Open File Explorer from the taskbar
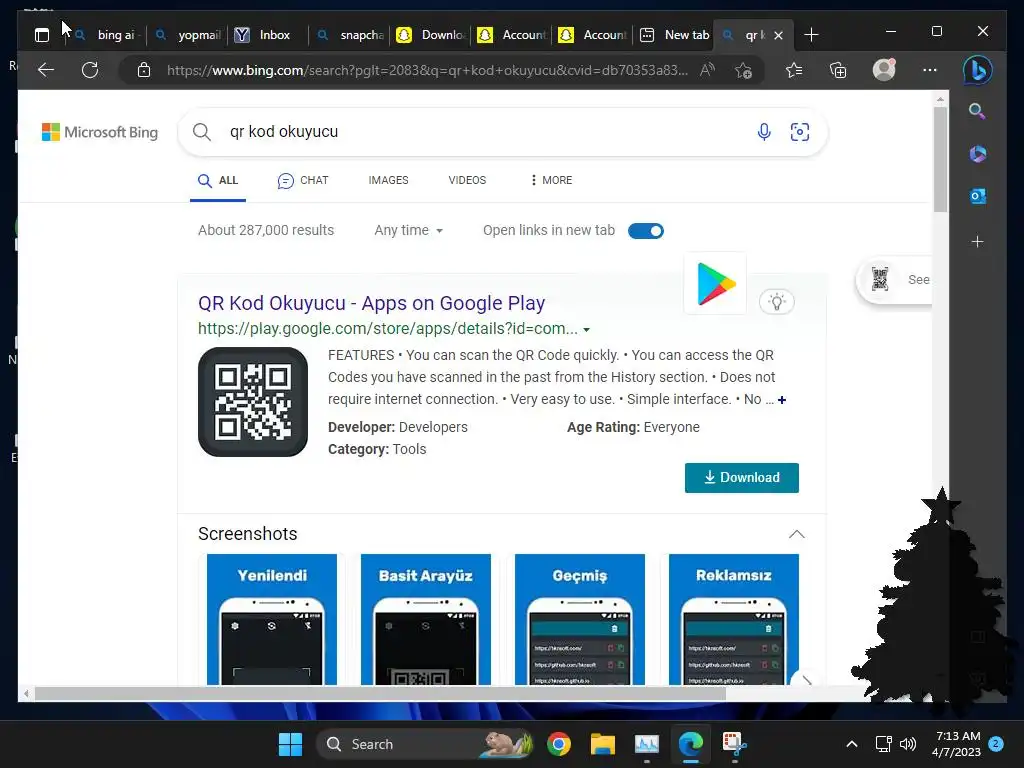 [x=603, y=744]
